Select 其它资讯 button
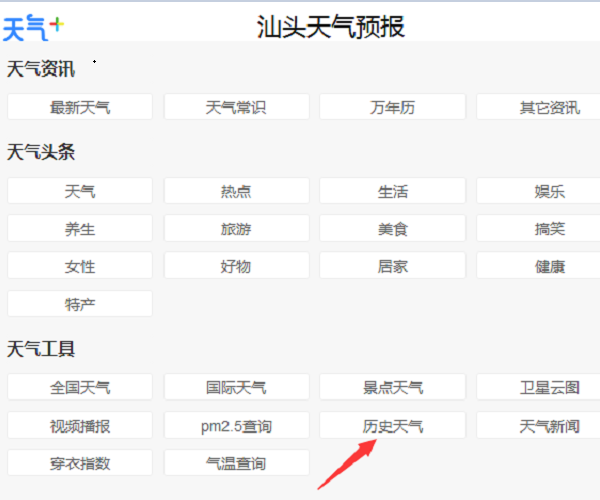 (x=538, y=107)
